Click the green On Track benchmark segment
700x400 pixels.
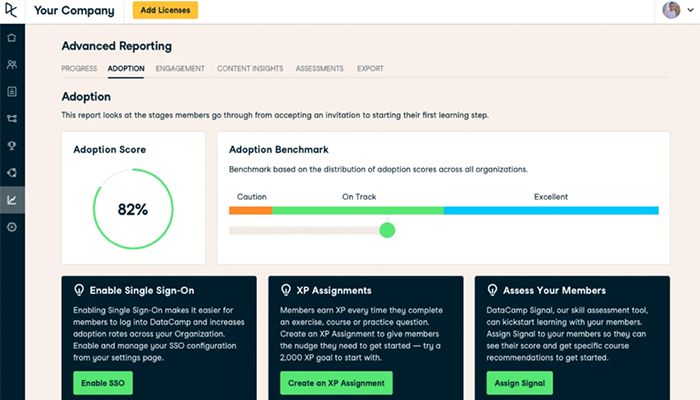pos(358,210)
